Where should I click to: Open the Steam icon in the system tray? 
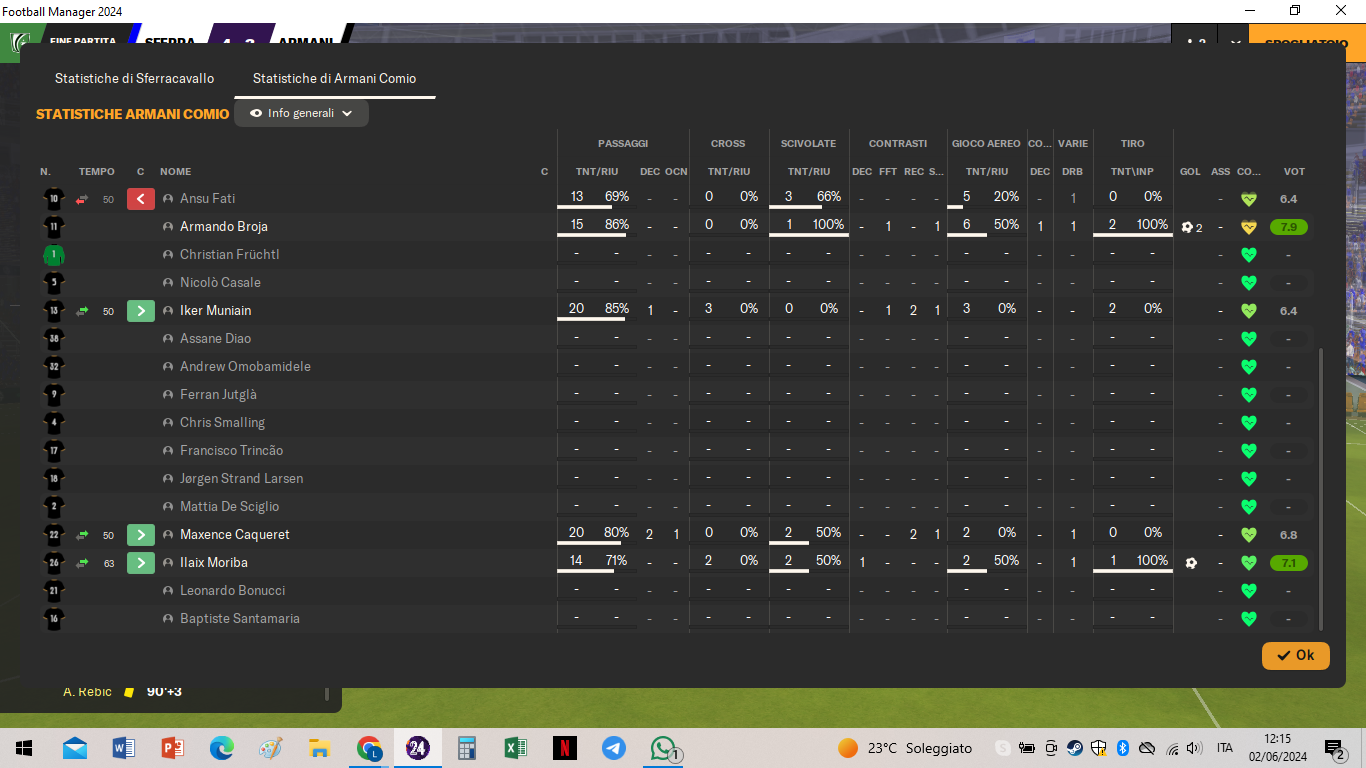click(x=1074, y=748)
